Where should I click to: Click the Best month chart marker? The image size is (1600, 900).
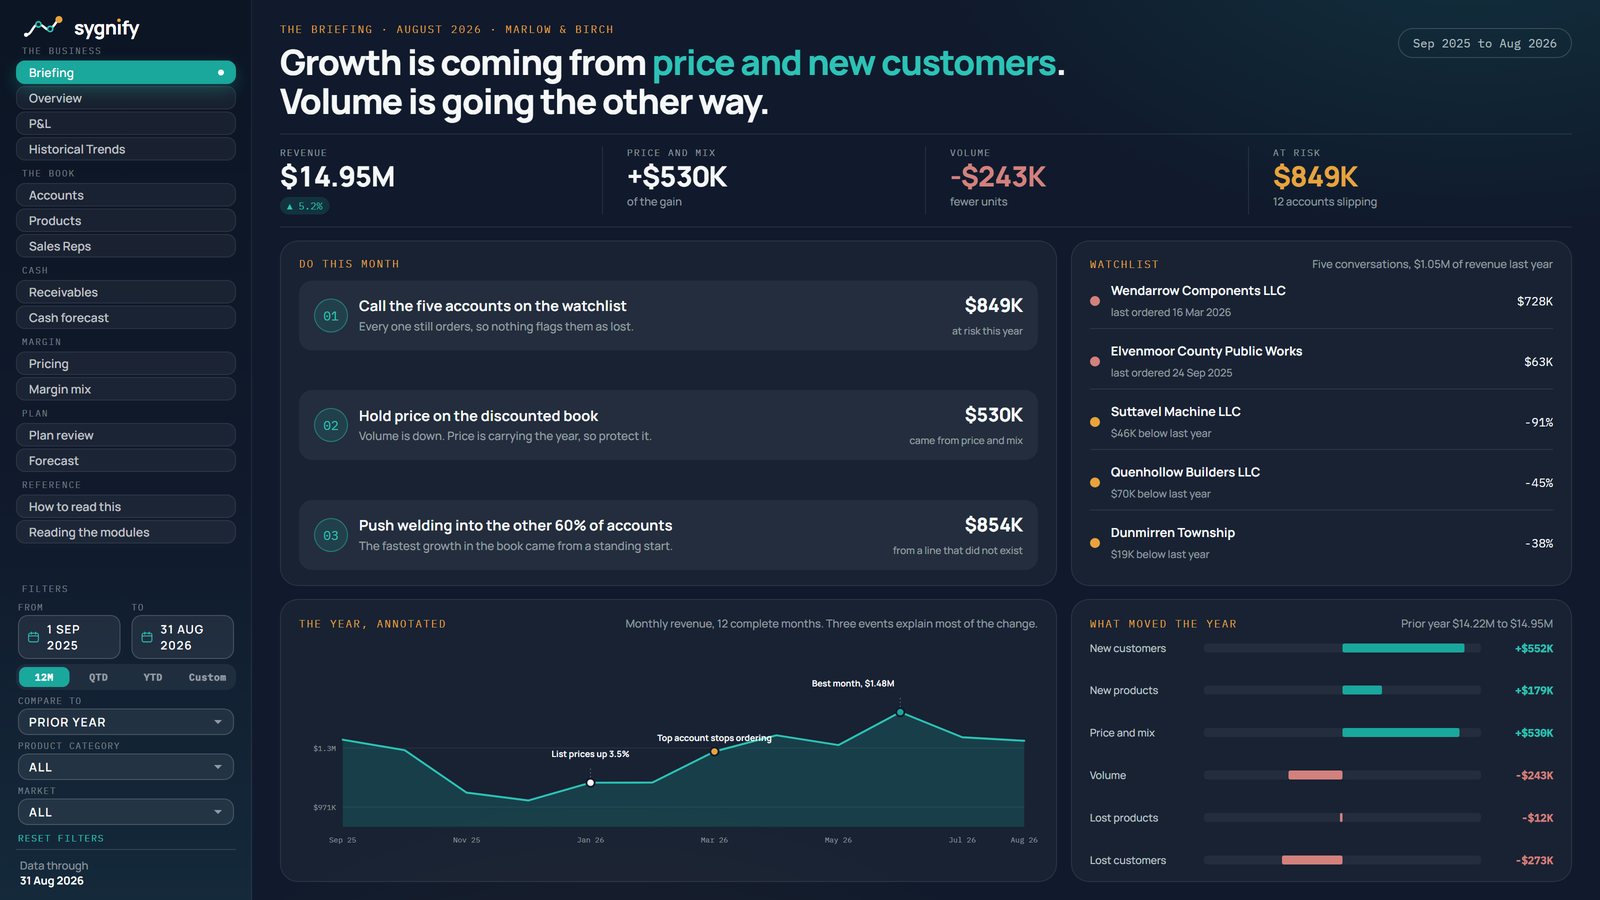point(900,712)
